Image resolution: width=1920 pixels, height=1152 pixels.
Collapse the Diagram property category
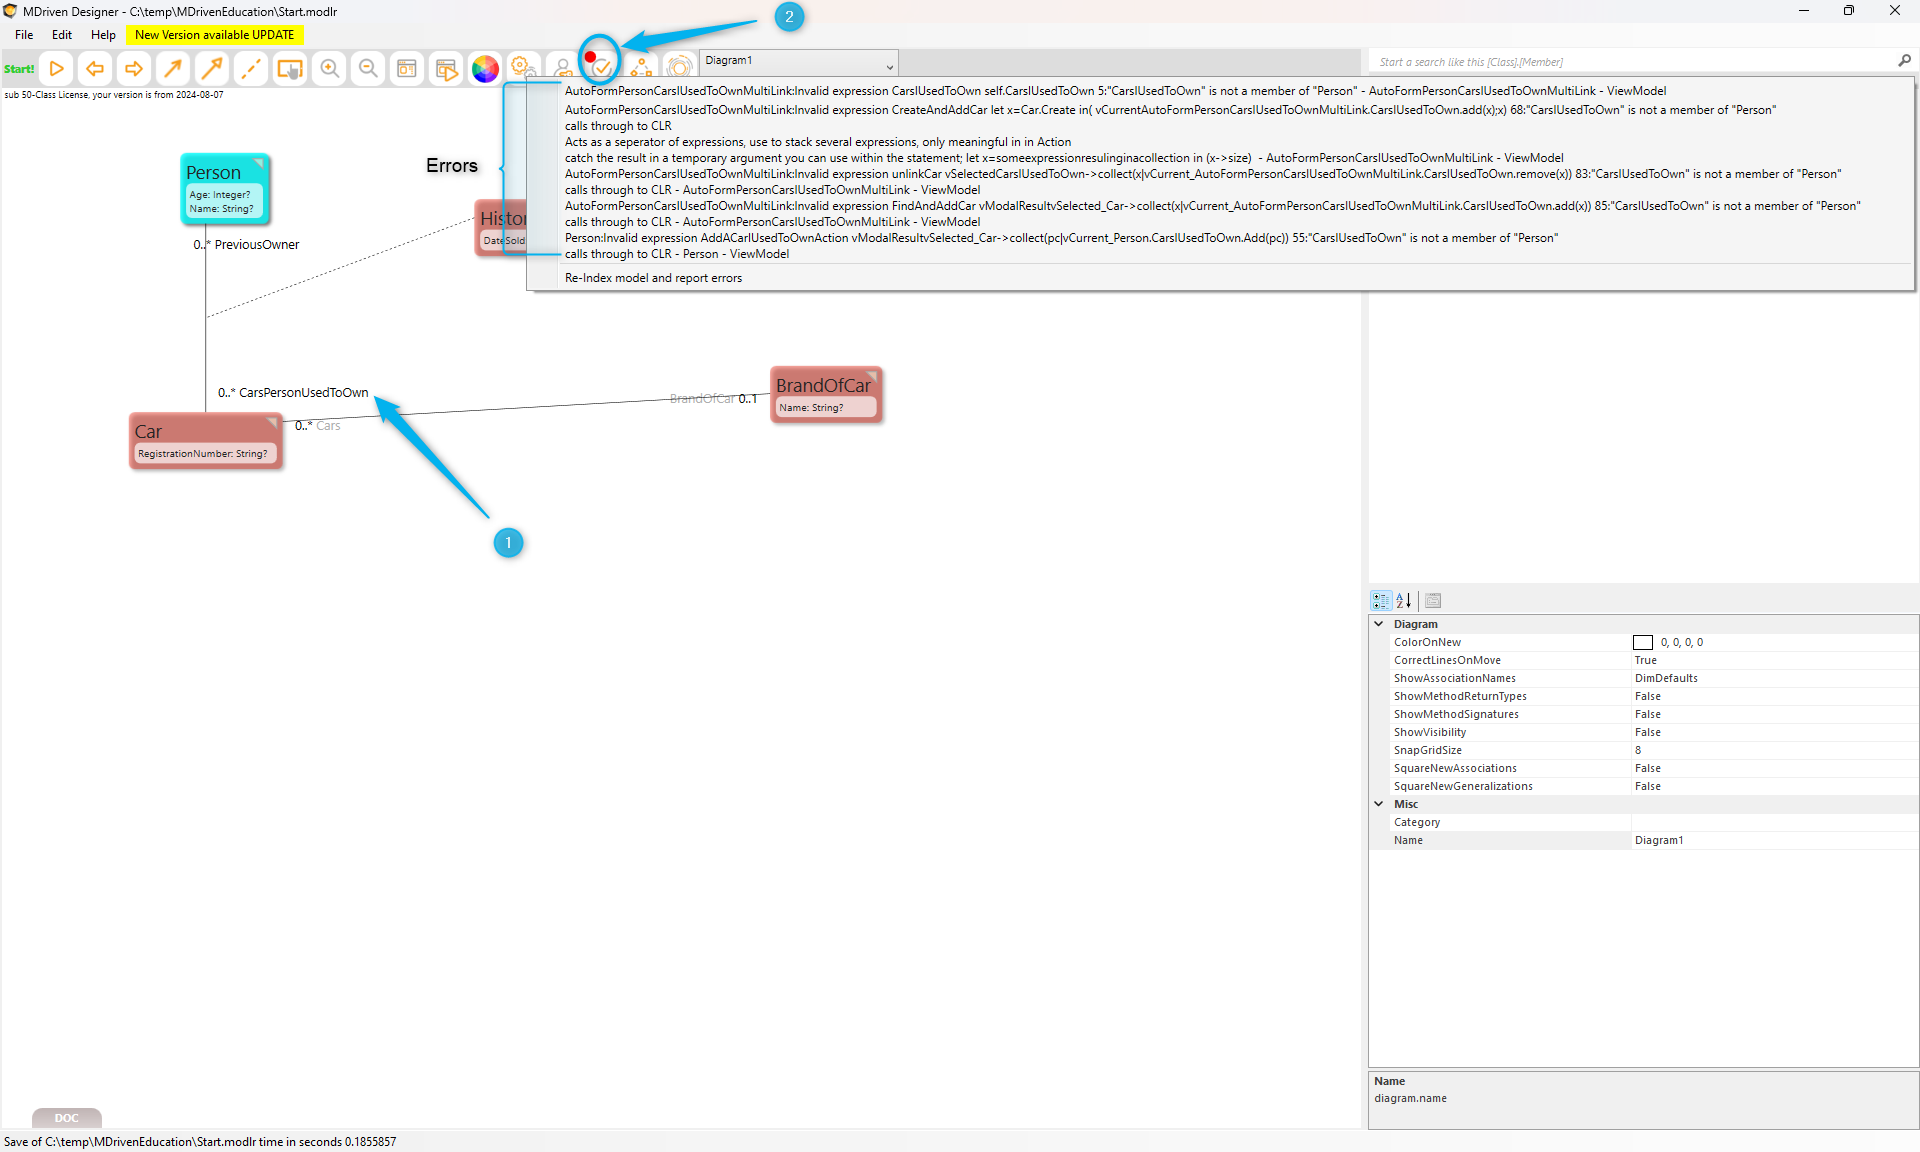1379,624
